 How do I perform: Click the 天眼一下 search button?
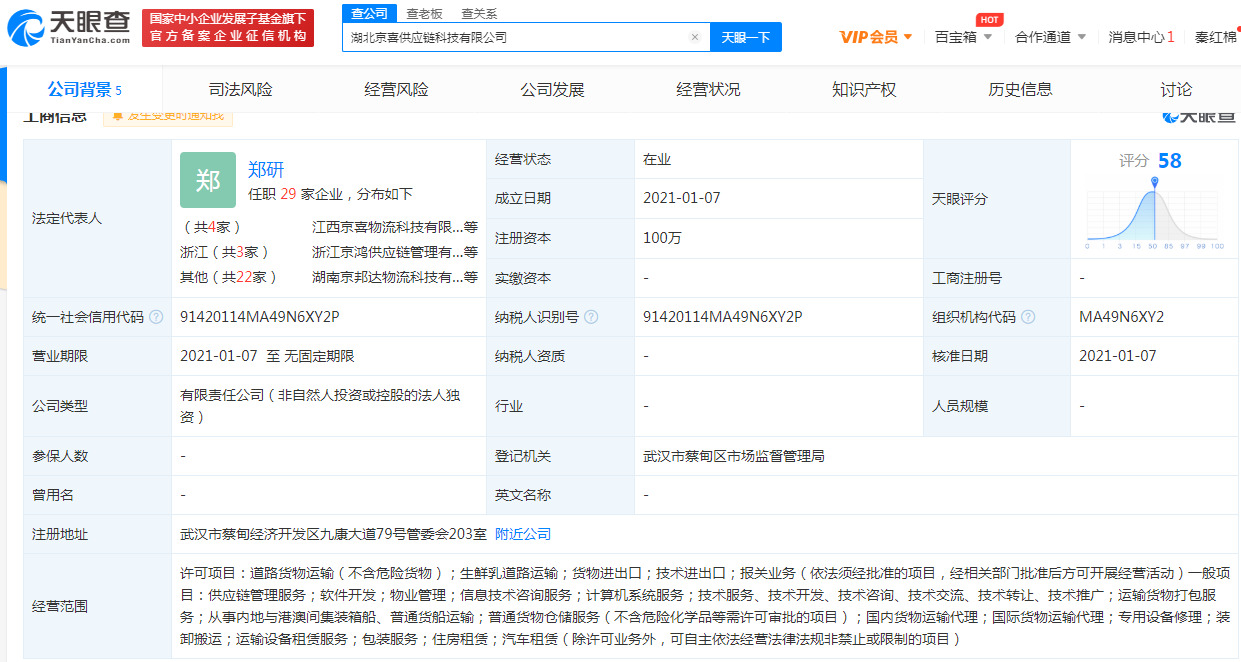coord(746,37)
